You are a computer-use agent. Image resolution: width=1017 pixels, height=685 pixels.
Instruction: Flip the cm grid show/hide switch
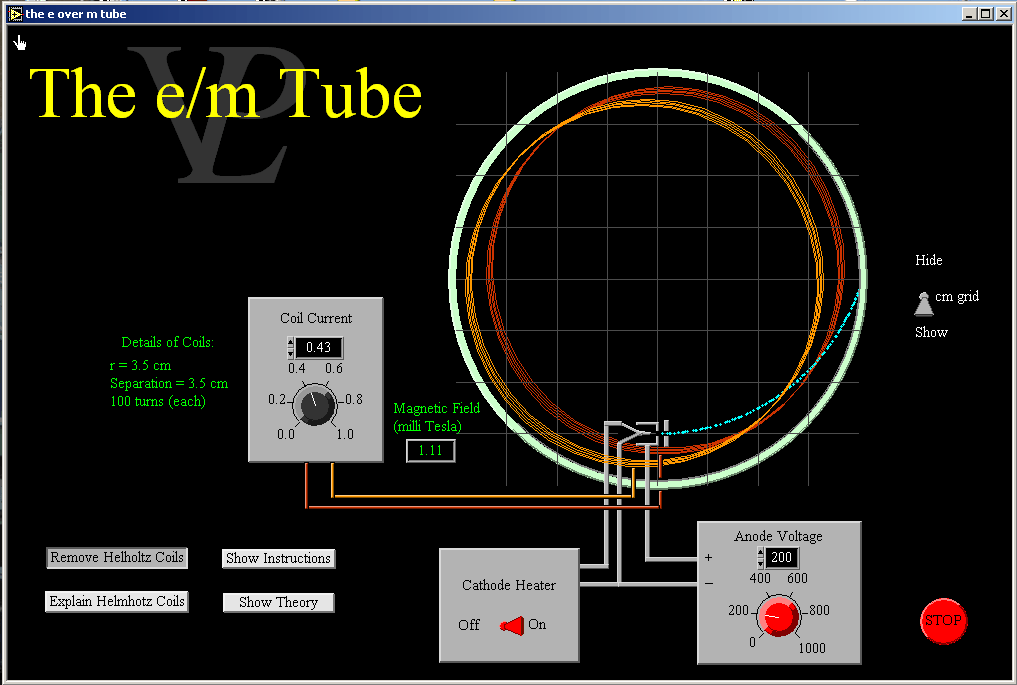click(923, 302)
